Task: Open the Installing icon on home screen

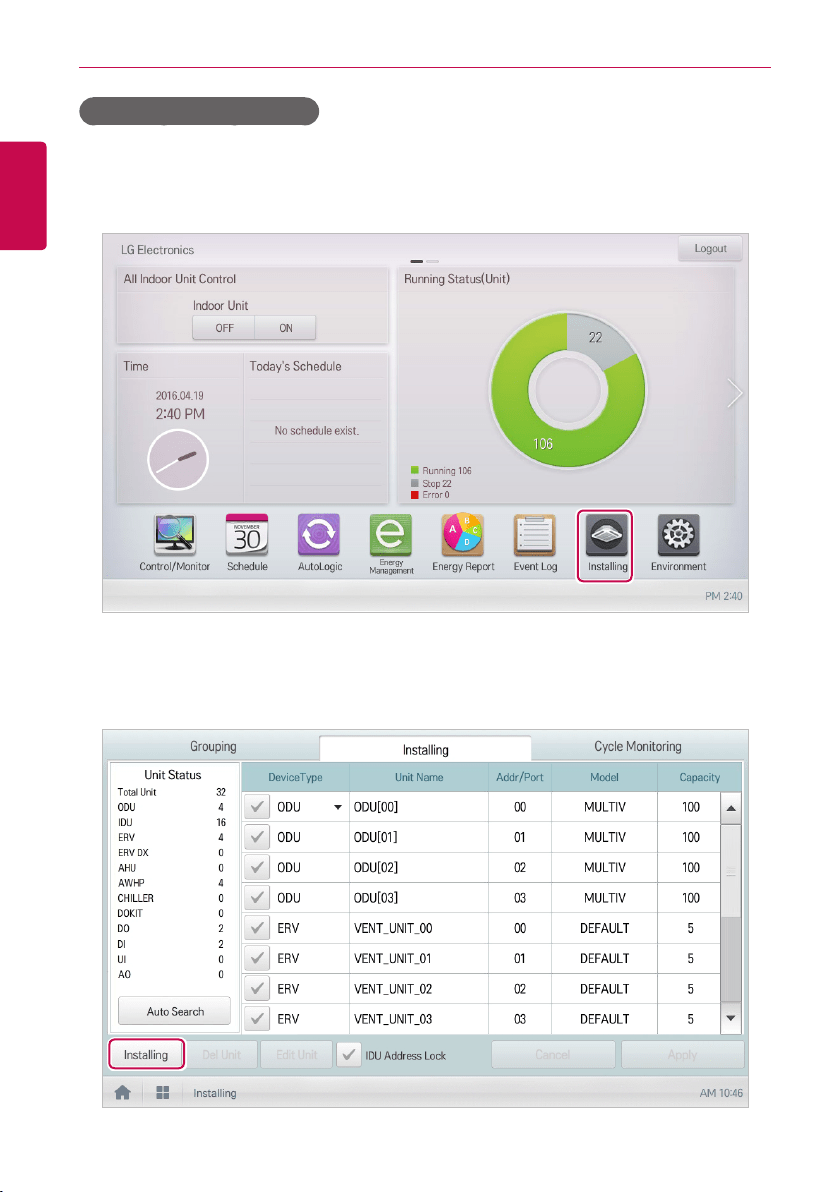Action: (x=606, y=535)
